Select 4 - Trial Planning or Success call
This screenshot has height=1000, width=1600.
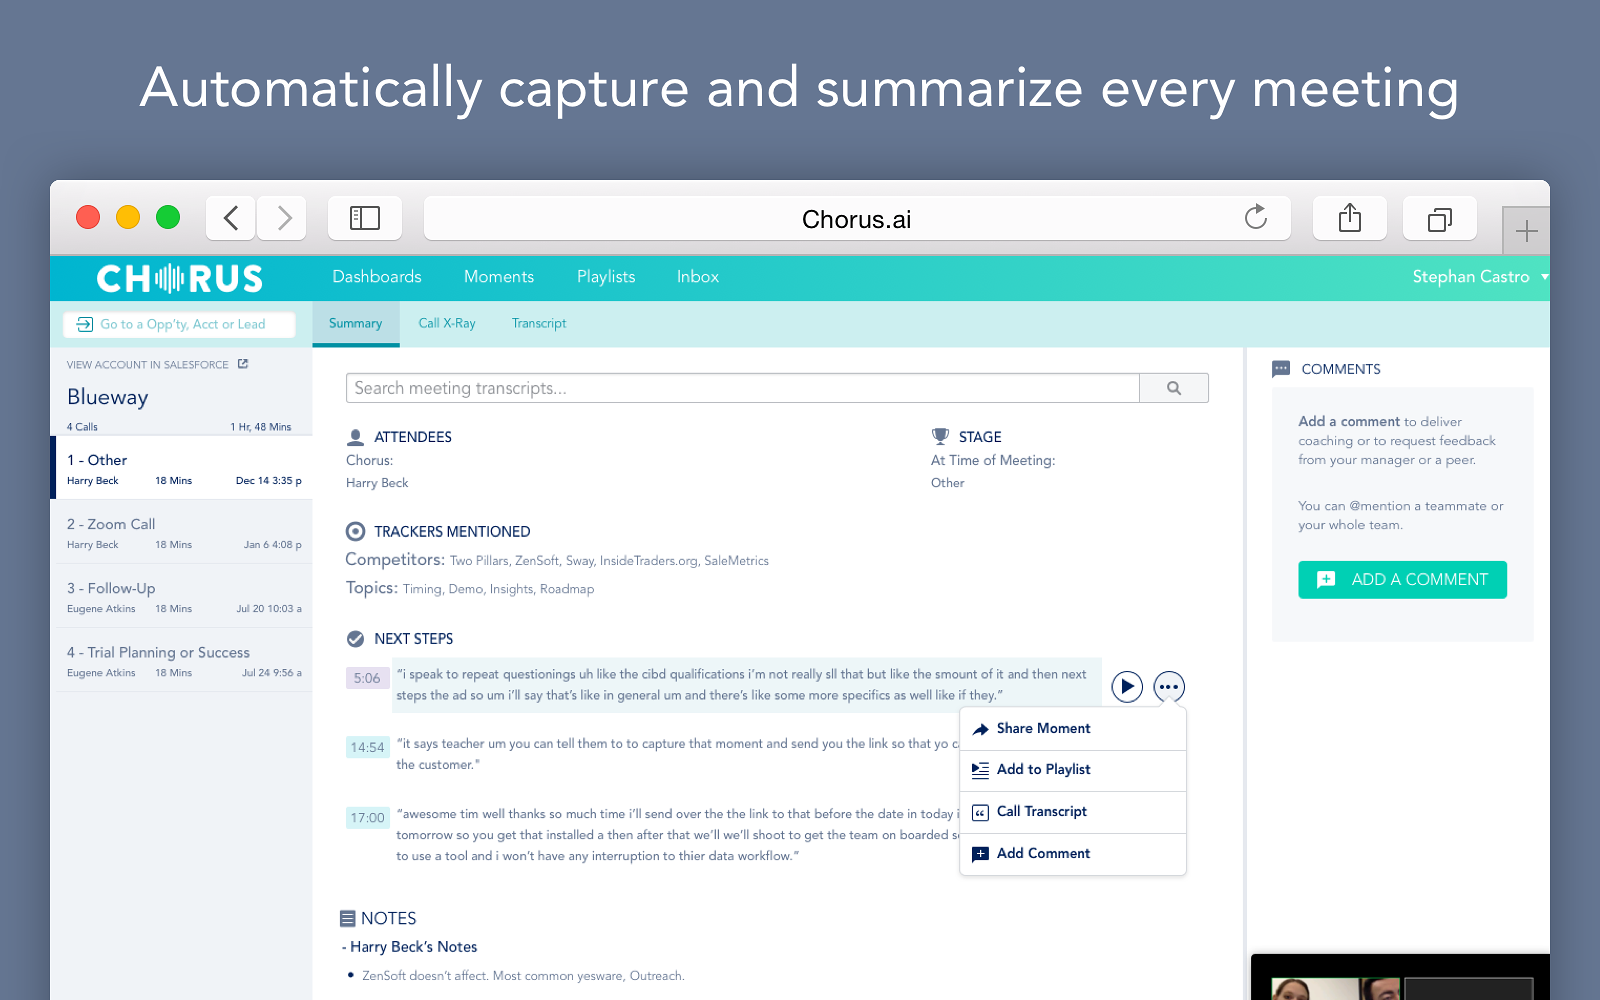(x=183, y=660)
